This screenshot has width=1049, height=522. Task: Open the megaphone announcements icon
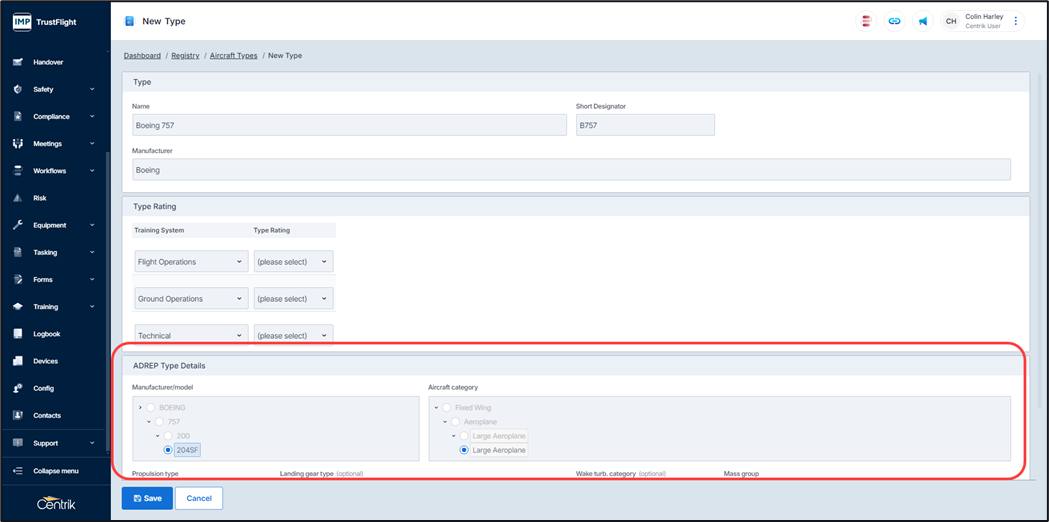pos(922,21)
